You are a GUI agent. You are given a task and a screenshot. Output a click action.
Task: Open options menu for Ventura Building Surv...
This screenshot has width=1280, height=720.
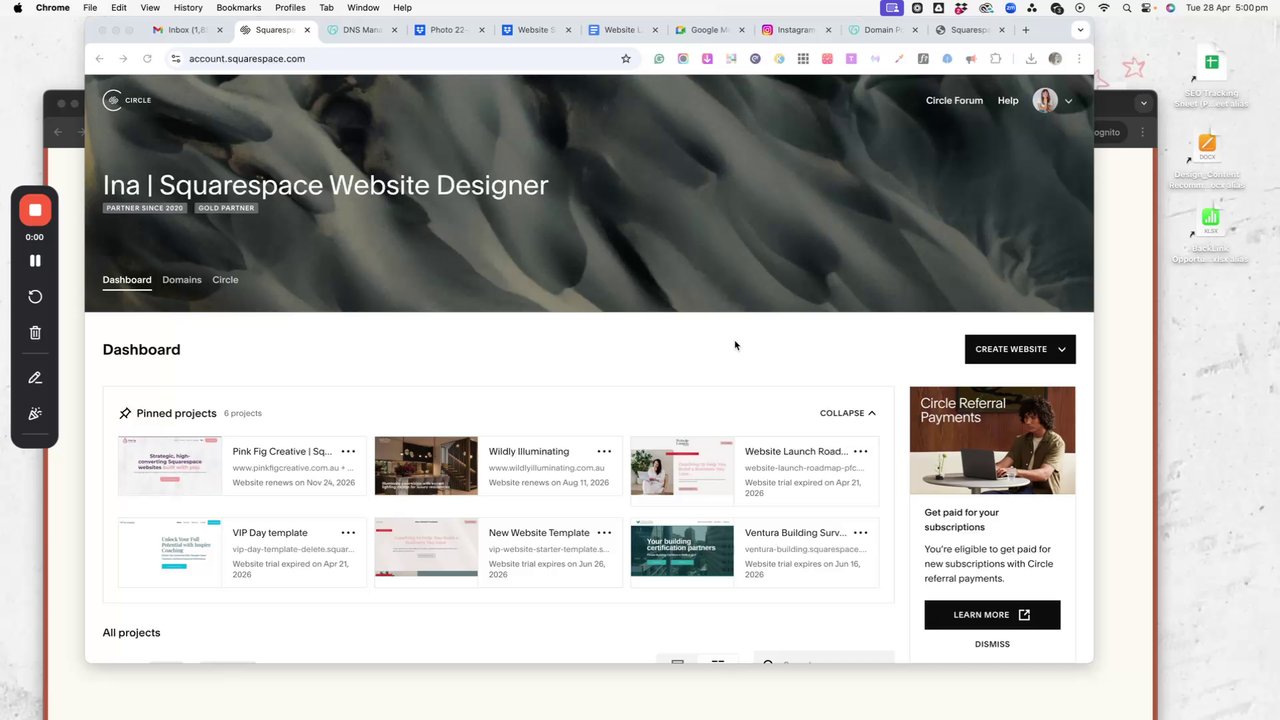860,533
